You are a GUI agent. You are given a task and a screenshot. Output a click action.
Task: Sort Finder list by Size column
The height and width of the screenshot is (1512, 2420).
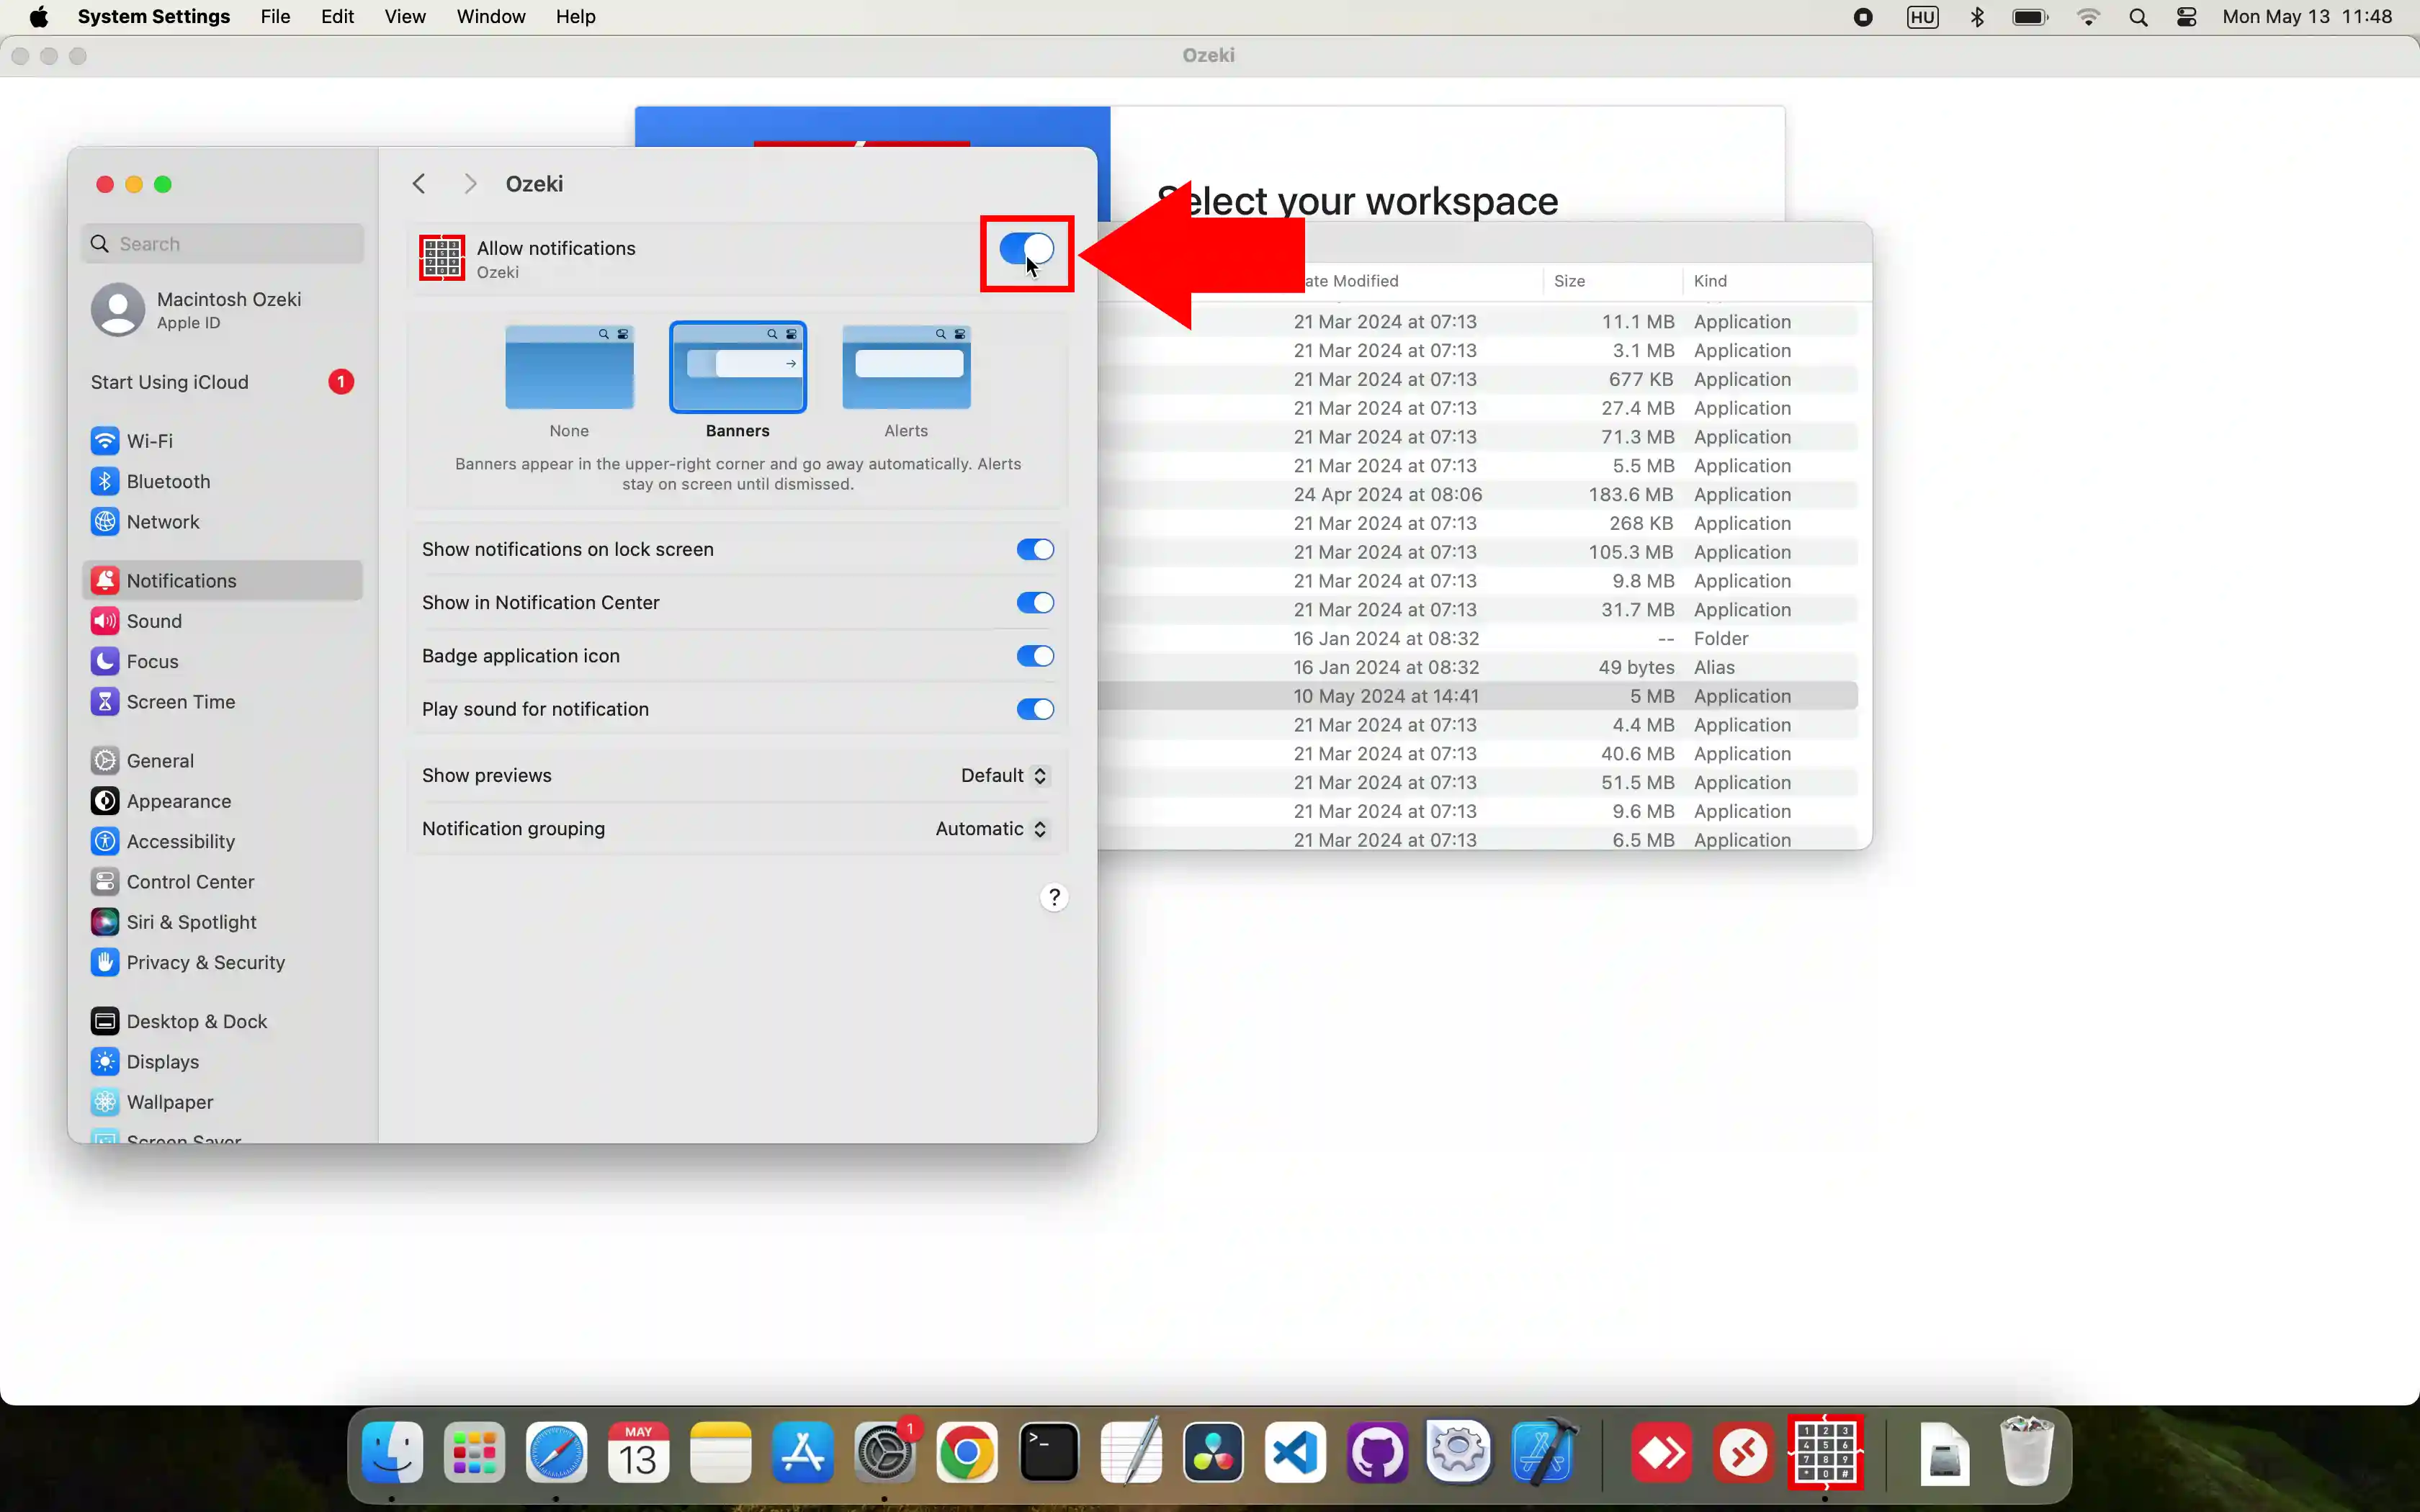(1612, 281)
